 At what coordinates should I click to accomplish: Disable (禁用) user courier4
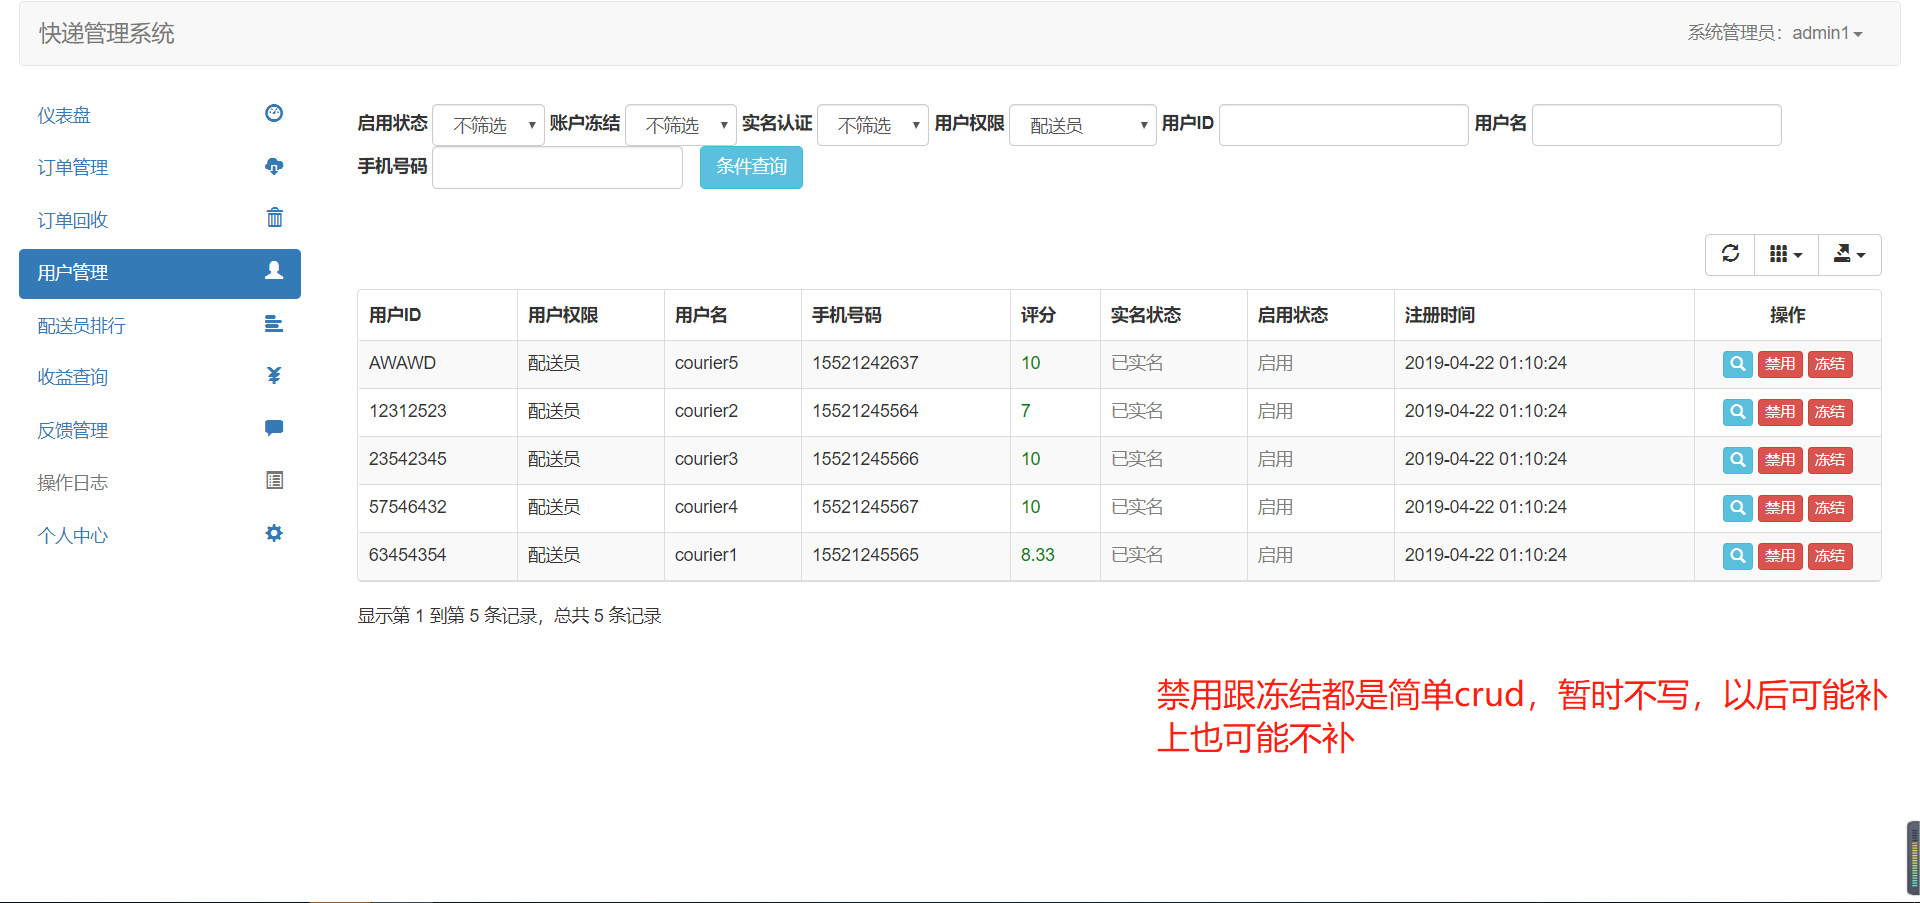tap(1780, 508)
